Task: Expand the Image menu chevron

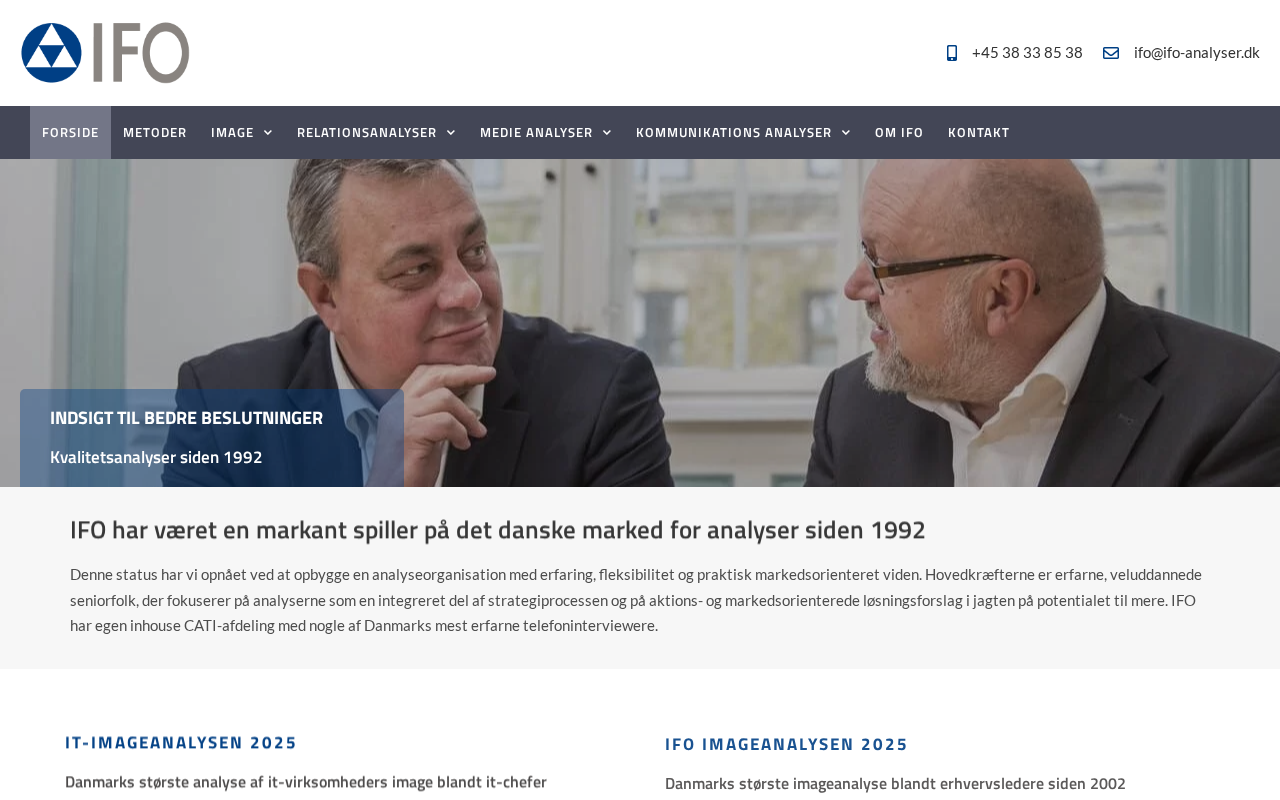Action: (x=268, y=133)
